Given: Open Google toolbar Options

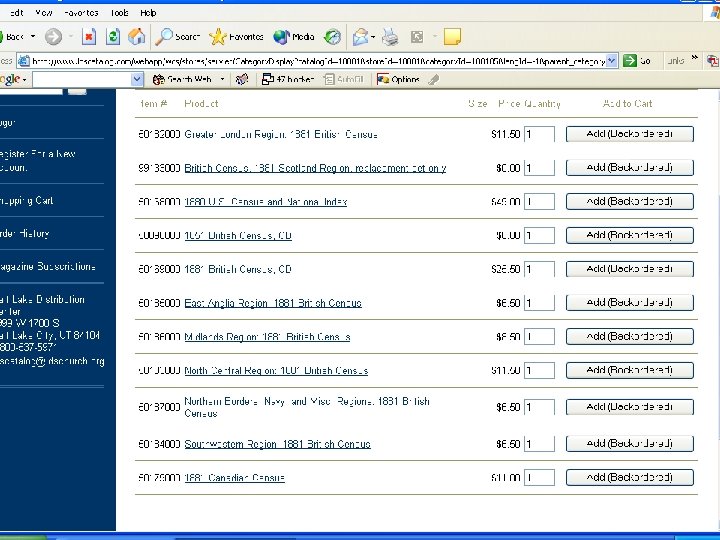Looking at the screenshot, I should click(x=398, y=79).
